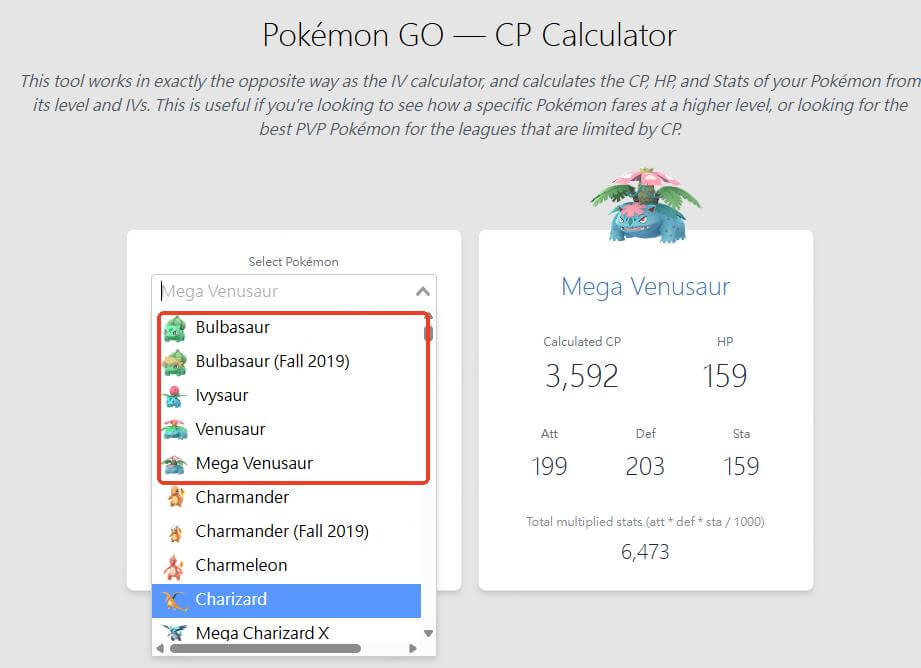Choose Charmander (Fall 2019) option
Image resolution: width=921 pixels, height=668 pixels.
tap(282, 531)
